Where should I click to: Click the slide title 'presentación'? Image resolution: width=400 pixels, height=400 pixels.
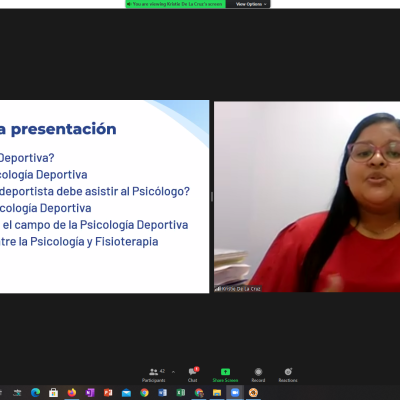coord(64,129)
